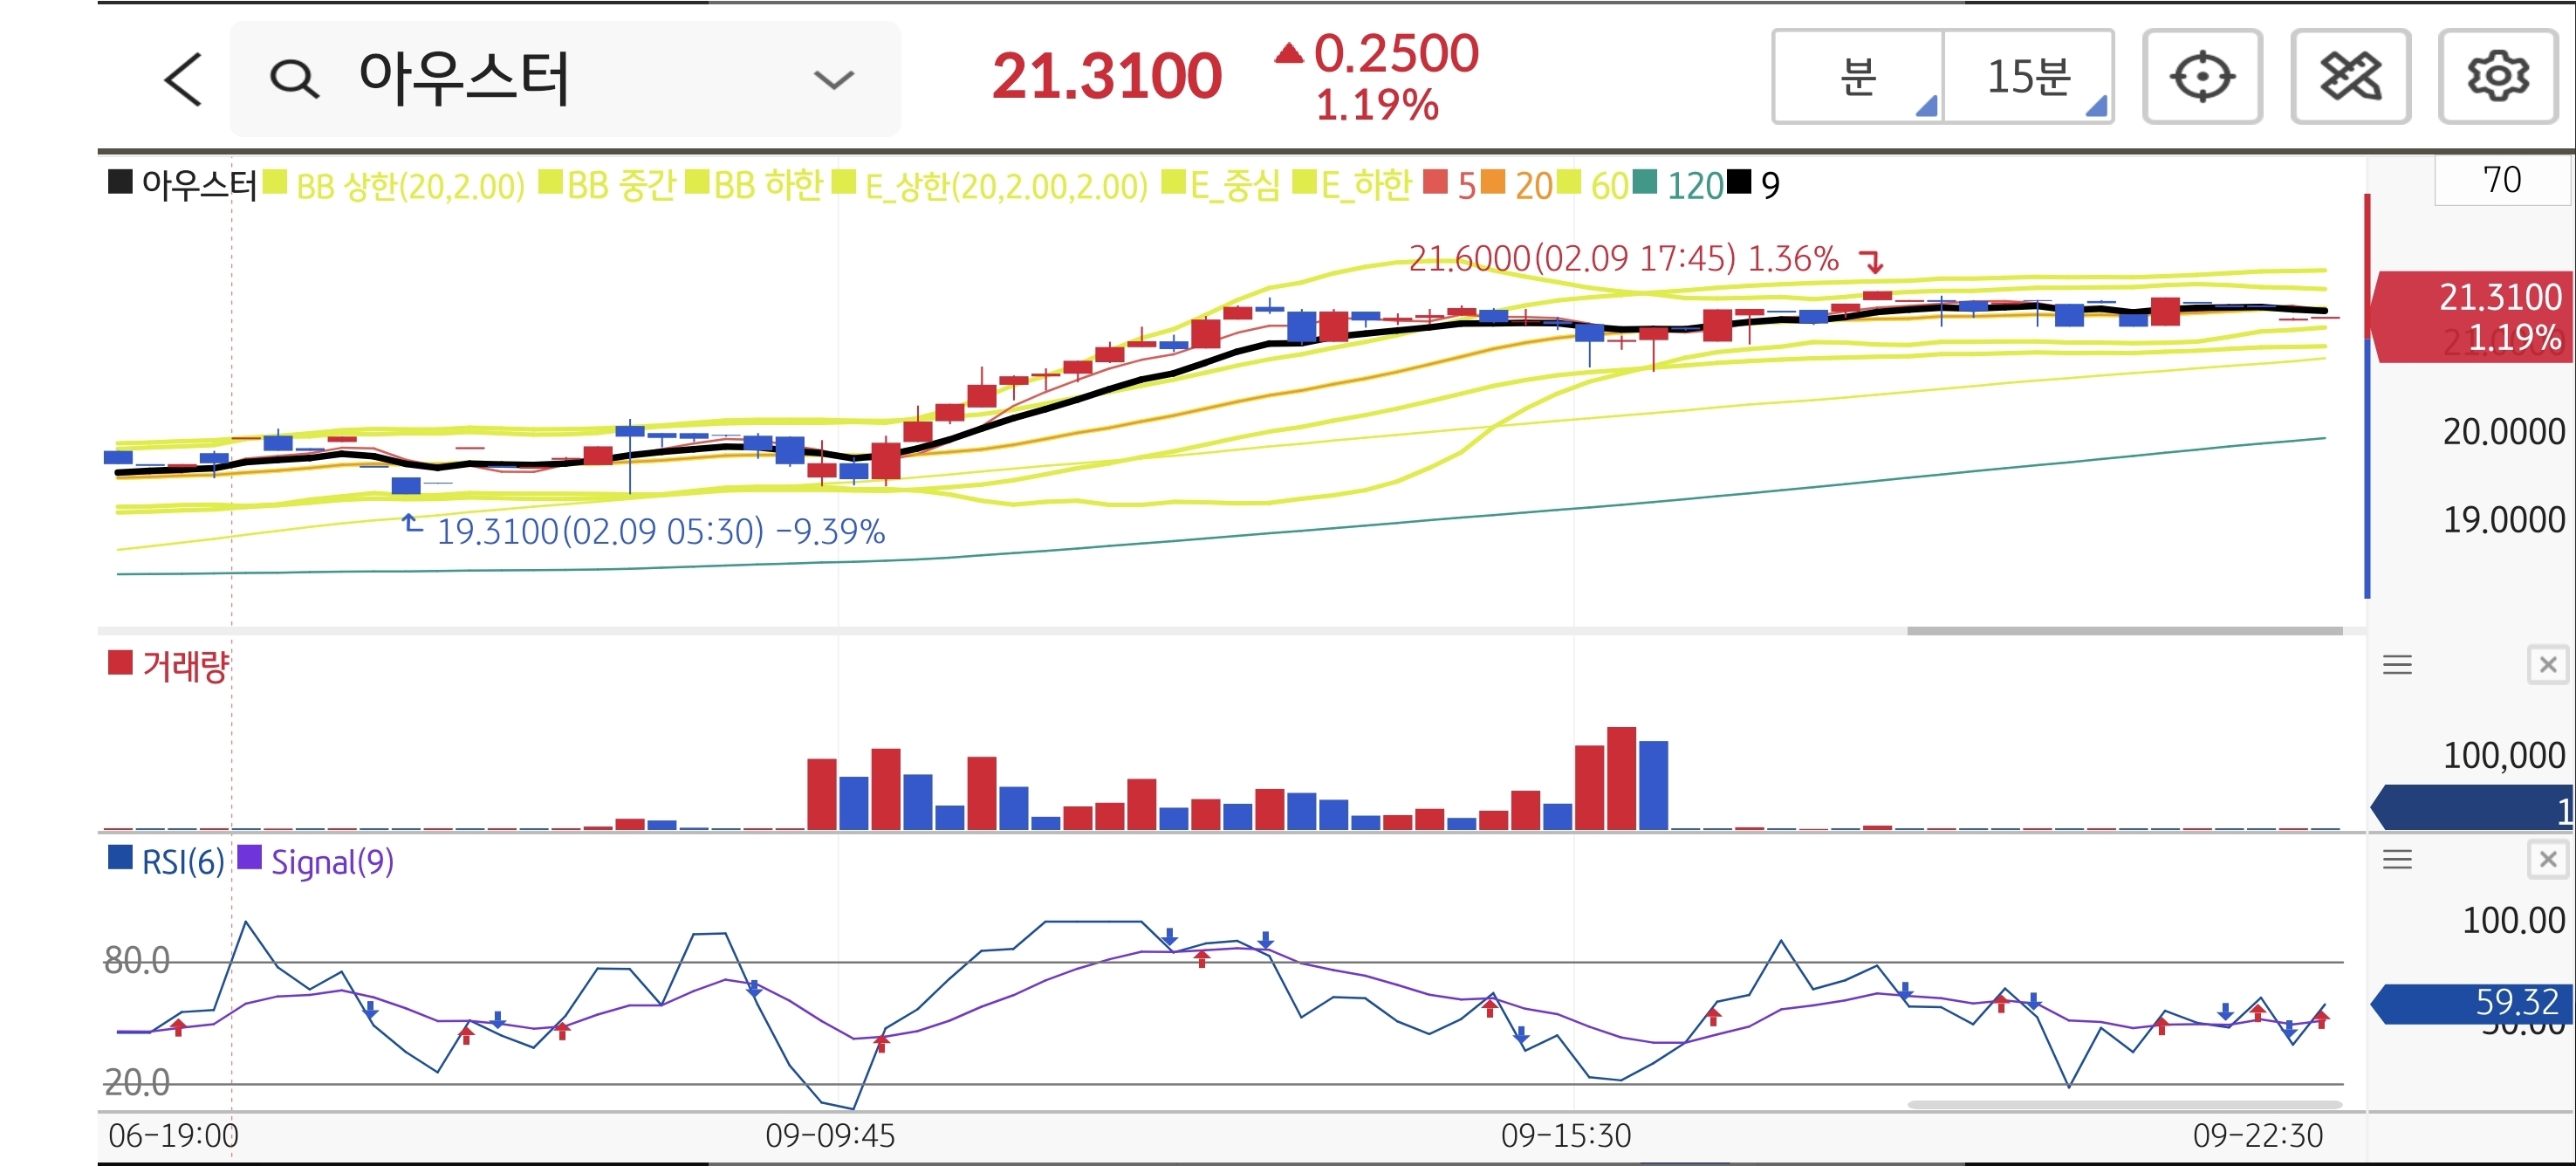2576x1166 pixels.
Task: Click the horizontal chart scrollbar thumb
Action: point(2124,631)
